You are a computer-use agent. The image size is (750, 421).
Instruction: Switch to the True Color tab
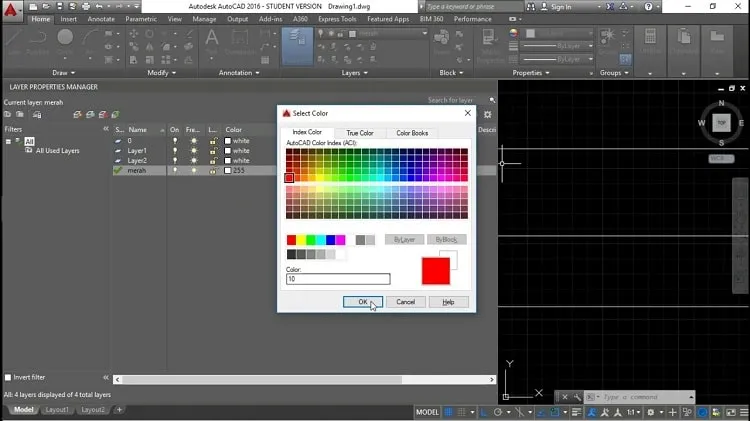point(360,133)
